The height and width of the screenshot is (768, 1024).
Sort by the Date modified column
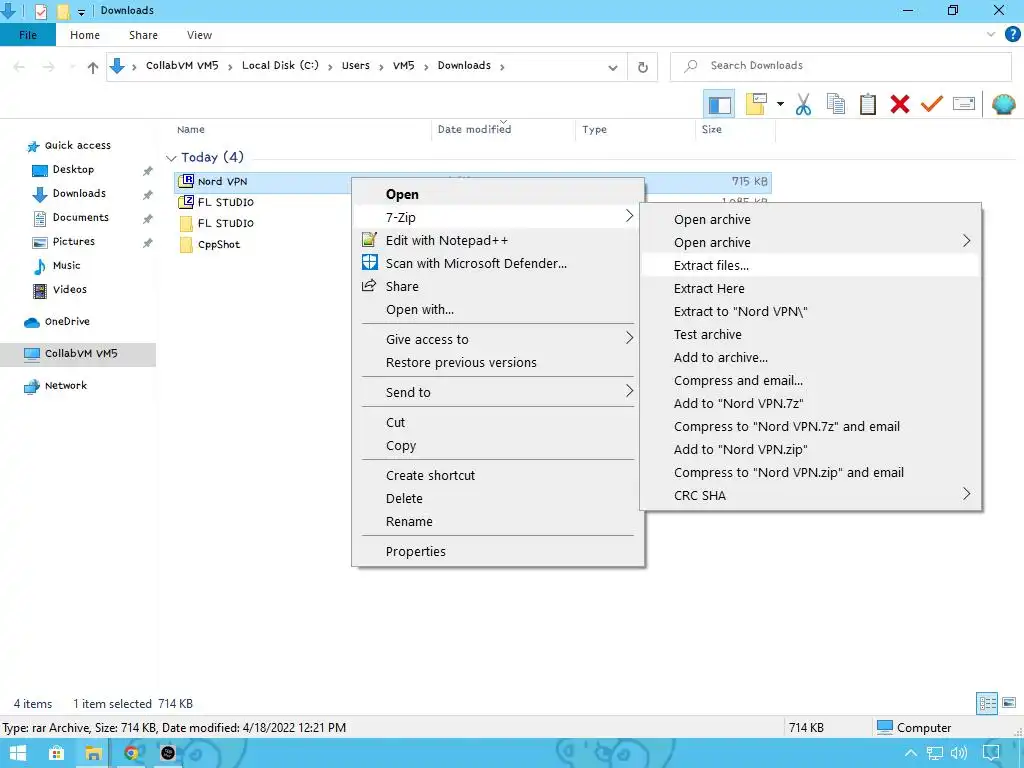[x=474, y=129]
